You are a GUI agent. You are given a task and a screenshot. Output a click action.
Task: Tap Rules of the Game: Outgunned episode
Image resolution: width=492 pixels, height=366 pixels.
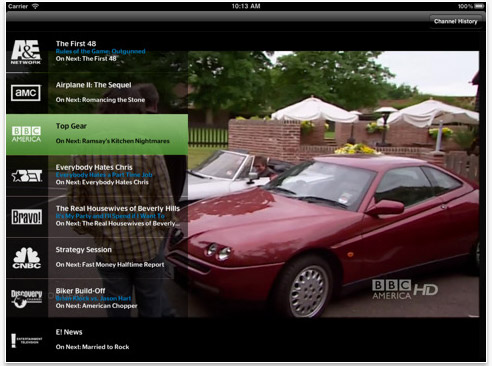point(100,51)
